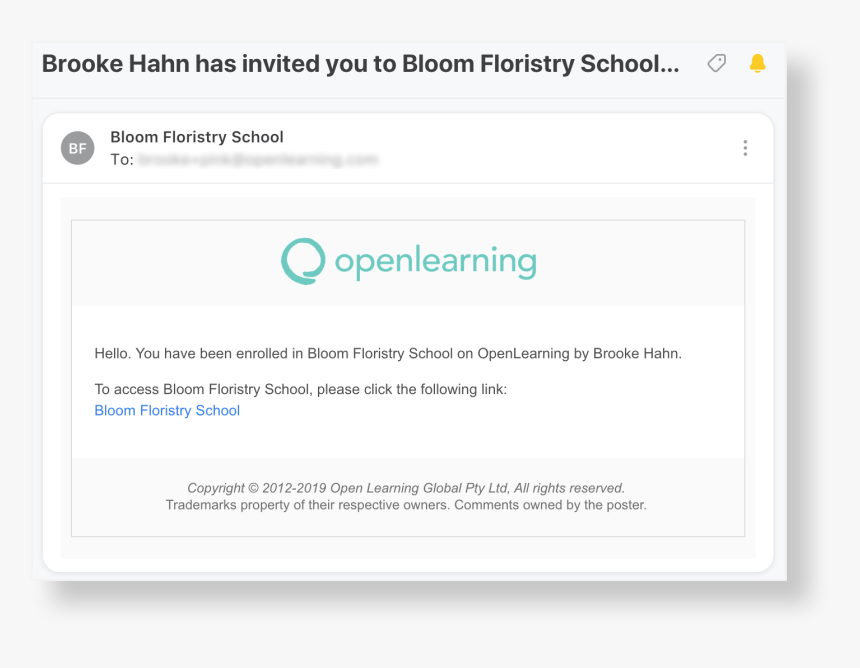860x668 pixels.
Task: Click the truncated ellipsis in the subject
Action: [x=669, y=70]
